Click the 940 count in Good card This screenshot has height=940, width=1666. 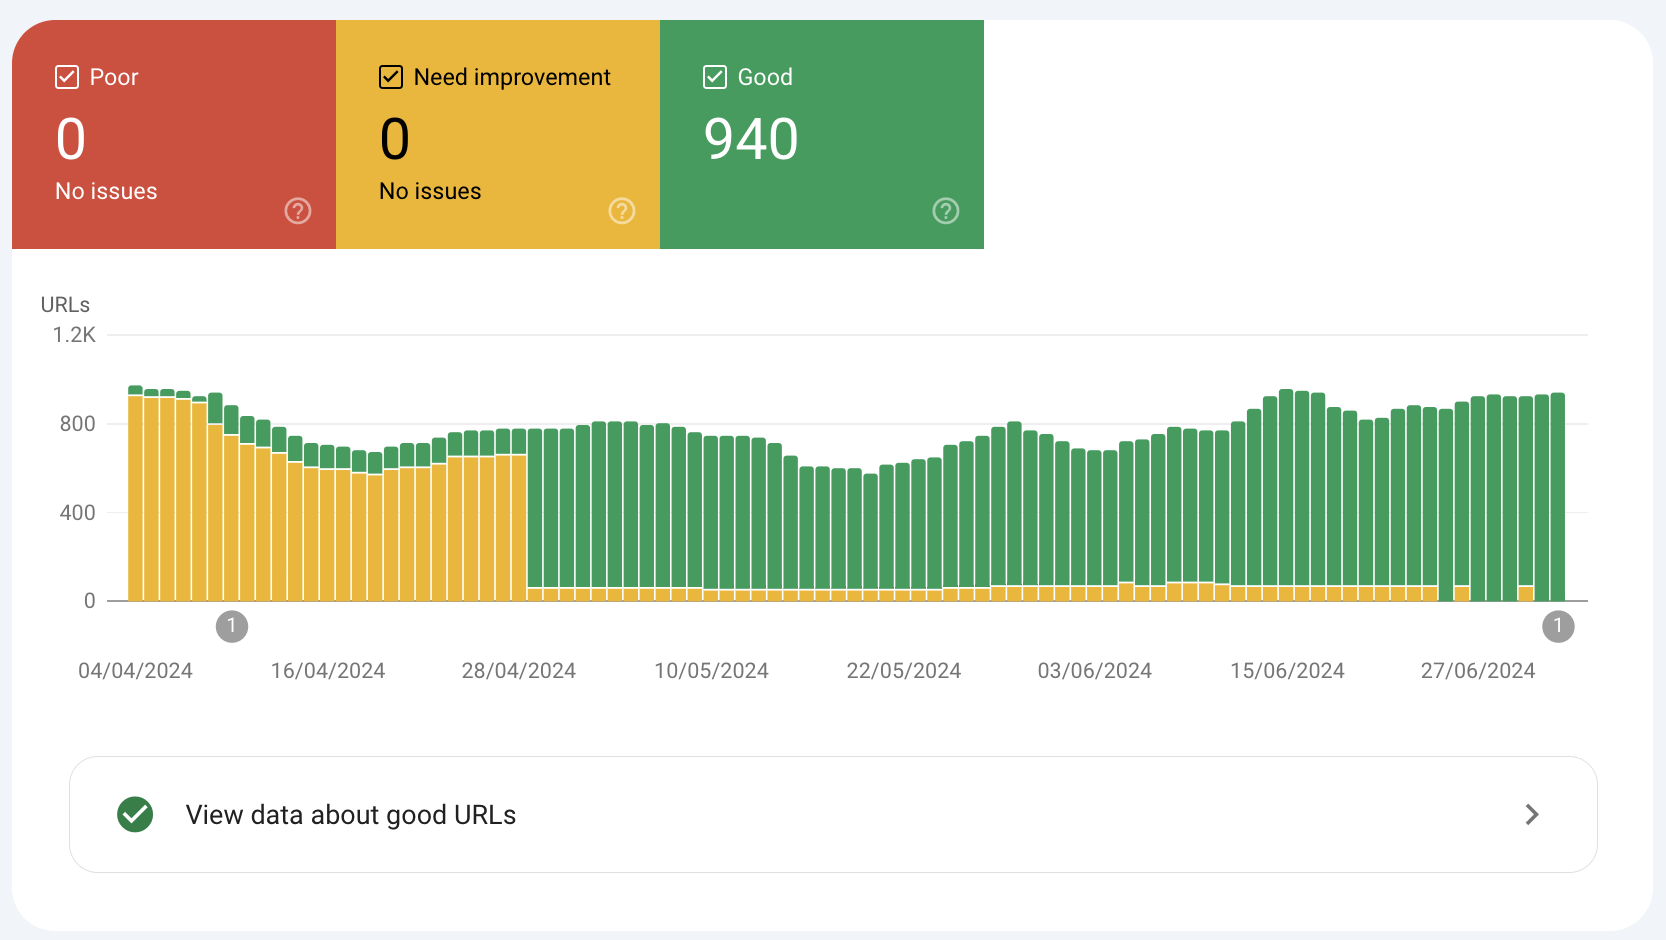click(x=751, y=139)
